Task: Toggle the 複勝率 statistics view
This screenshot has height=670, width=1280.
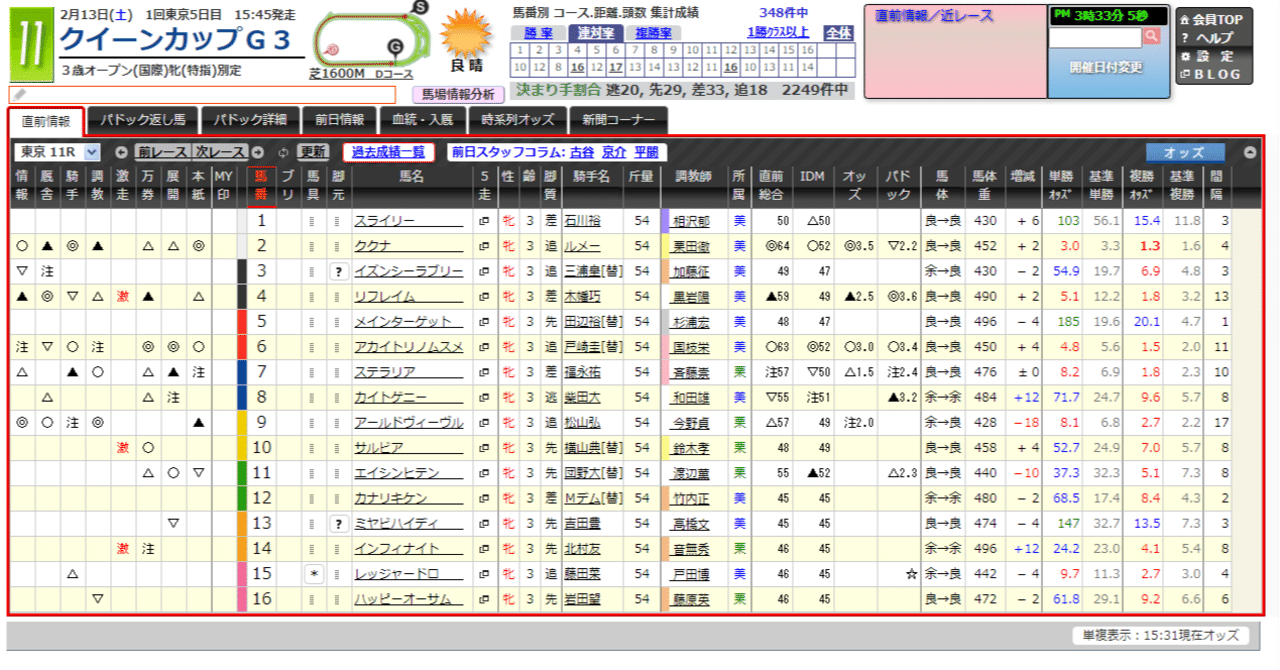Action: pos(654,33)
